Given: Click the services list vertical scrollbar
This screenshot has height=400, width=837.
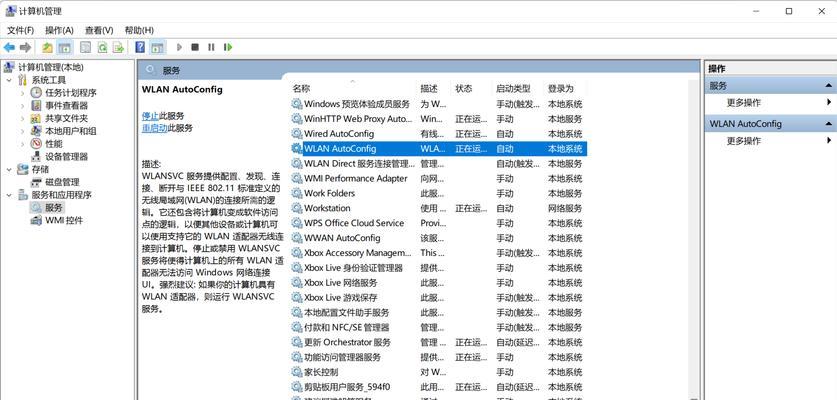Looking at the screenshot, I should click(694, 240).
